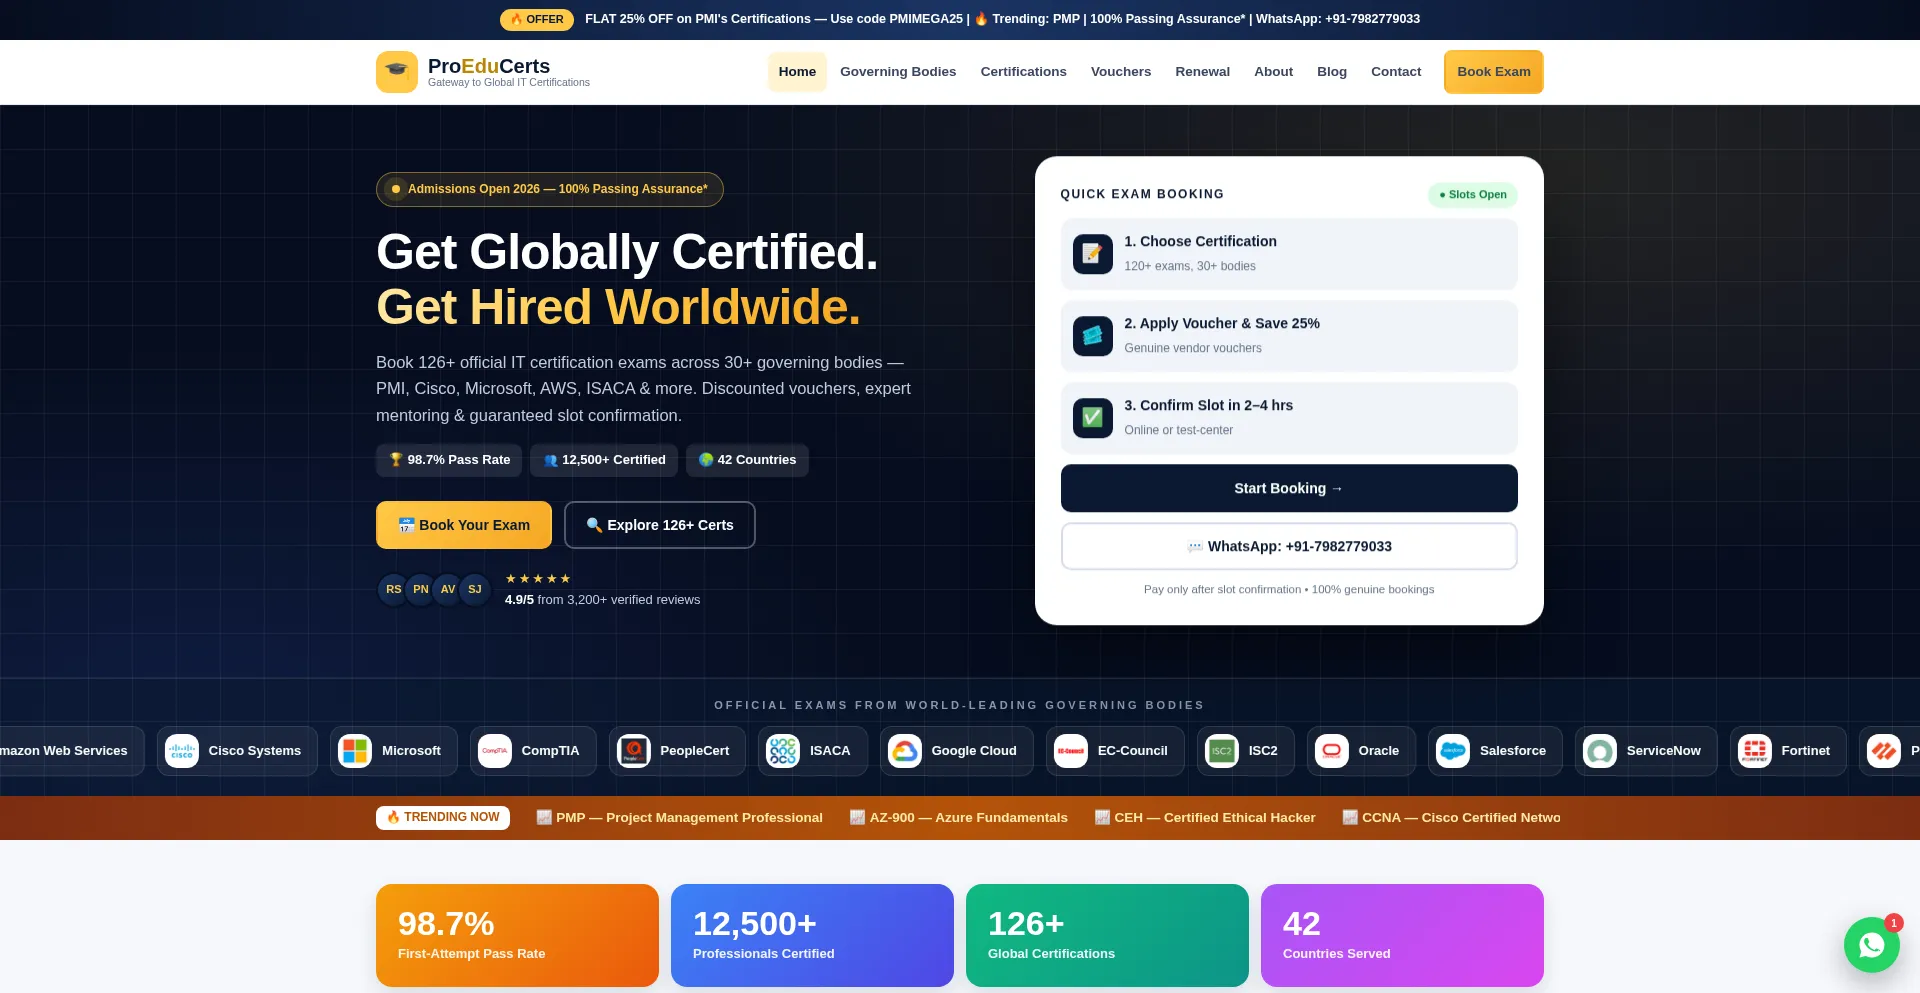
Task: Navigate to the Renewal page
Action: pos(1202,72)
